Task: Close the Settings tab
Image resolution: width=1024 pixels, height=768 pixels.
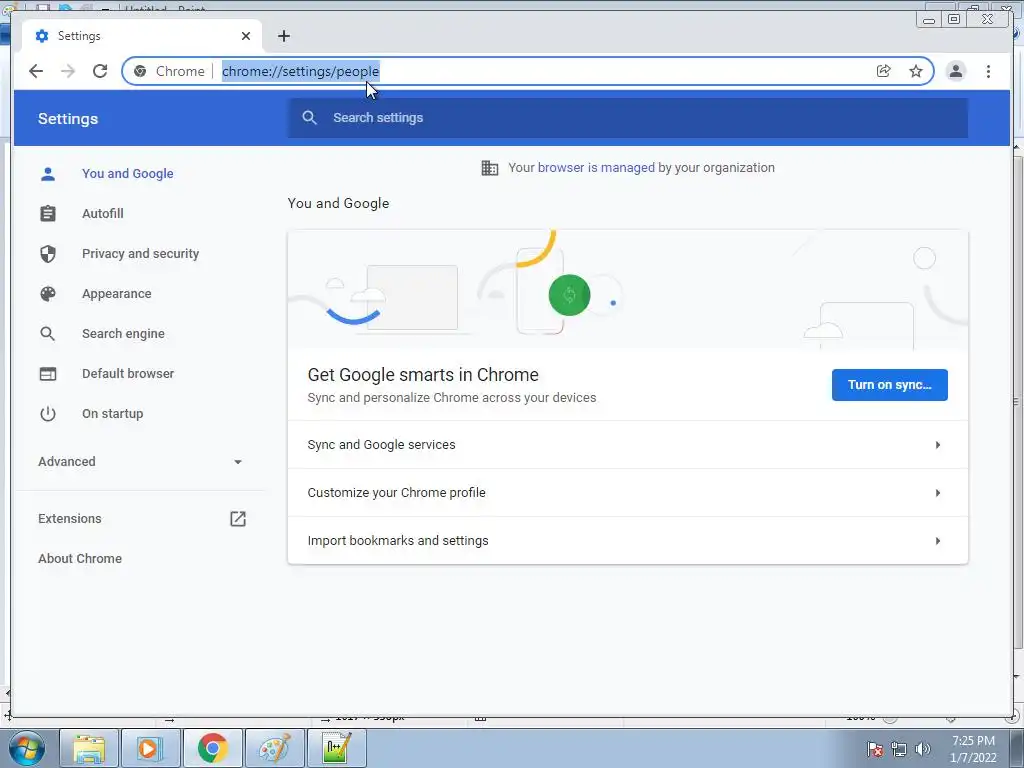Action: 246,36
